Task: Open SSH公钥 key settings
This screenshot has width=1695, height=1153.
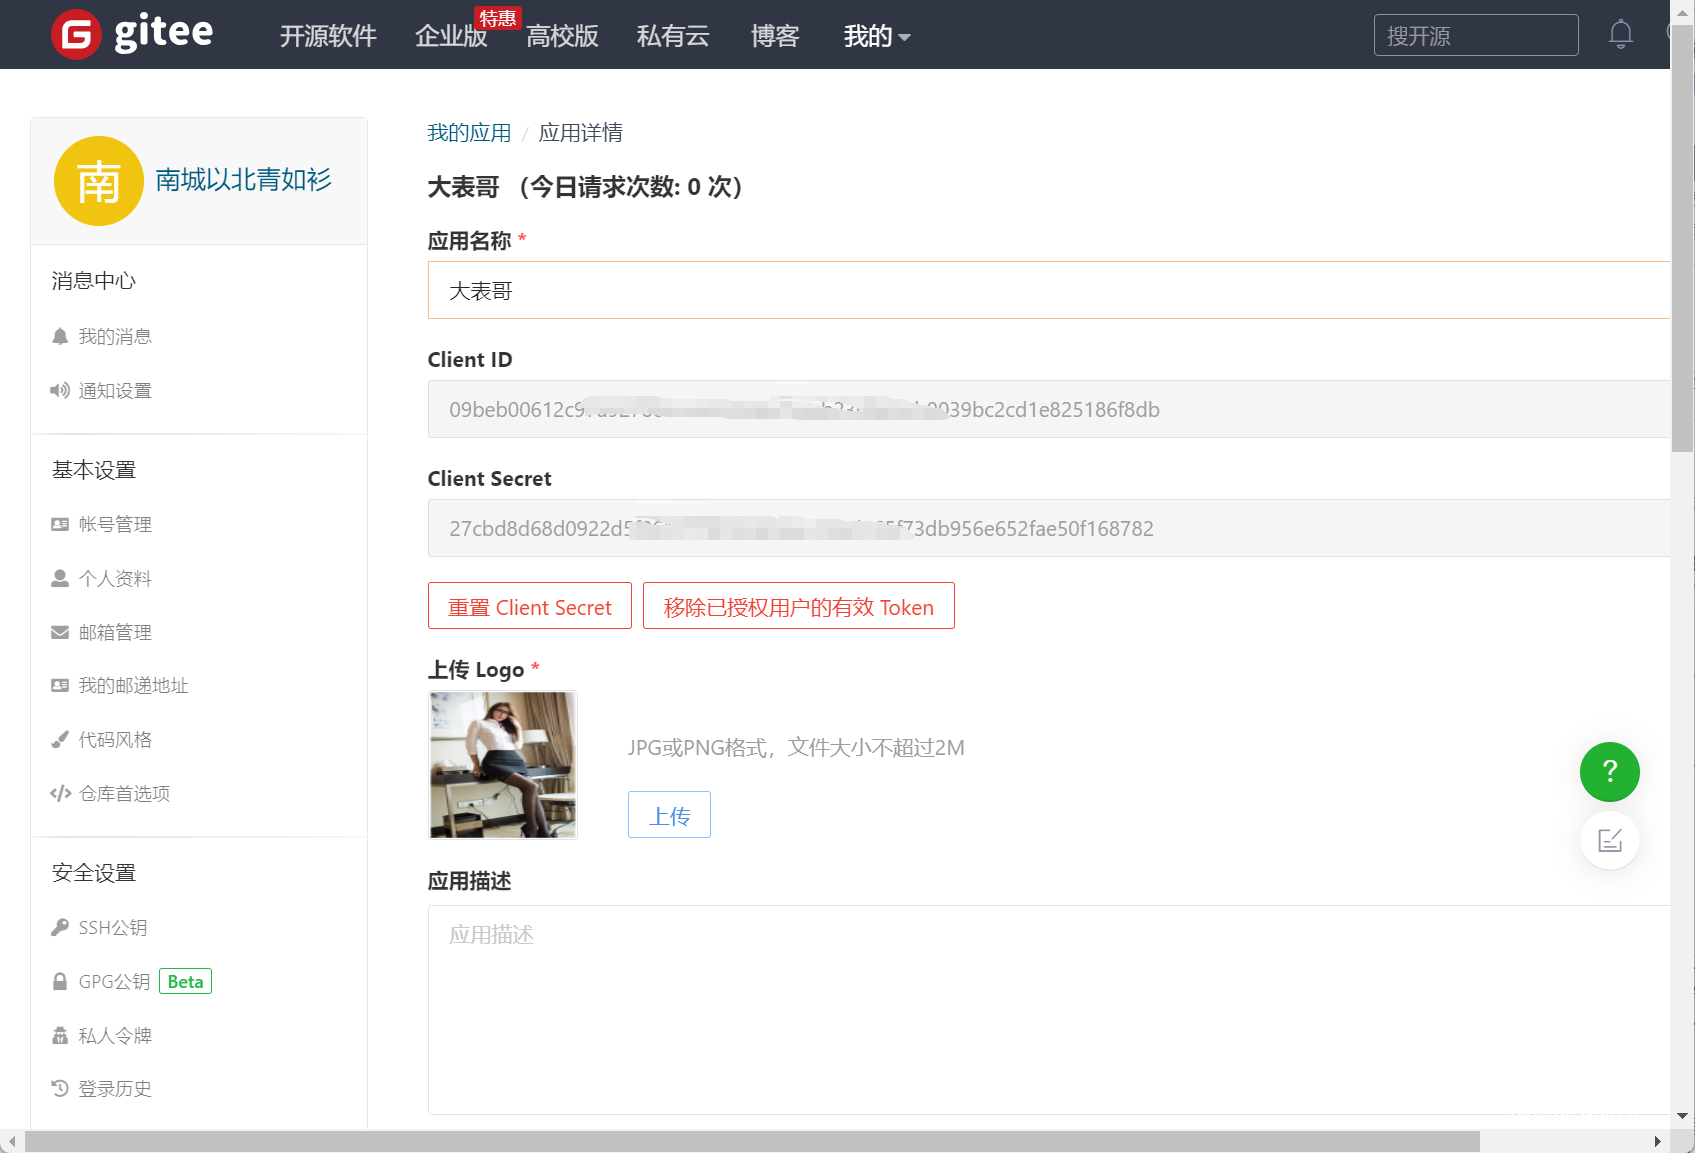Action: pyautogui.click(x=112, y=928)
